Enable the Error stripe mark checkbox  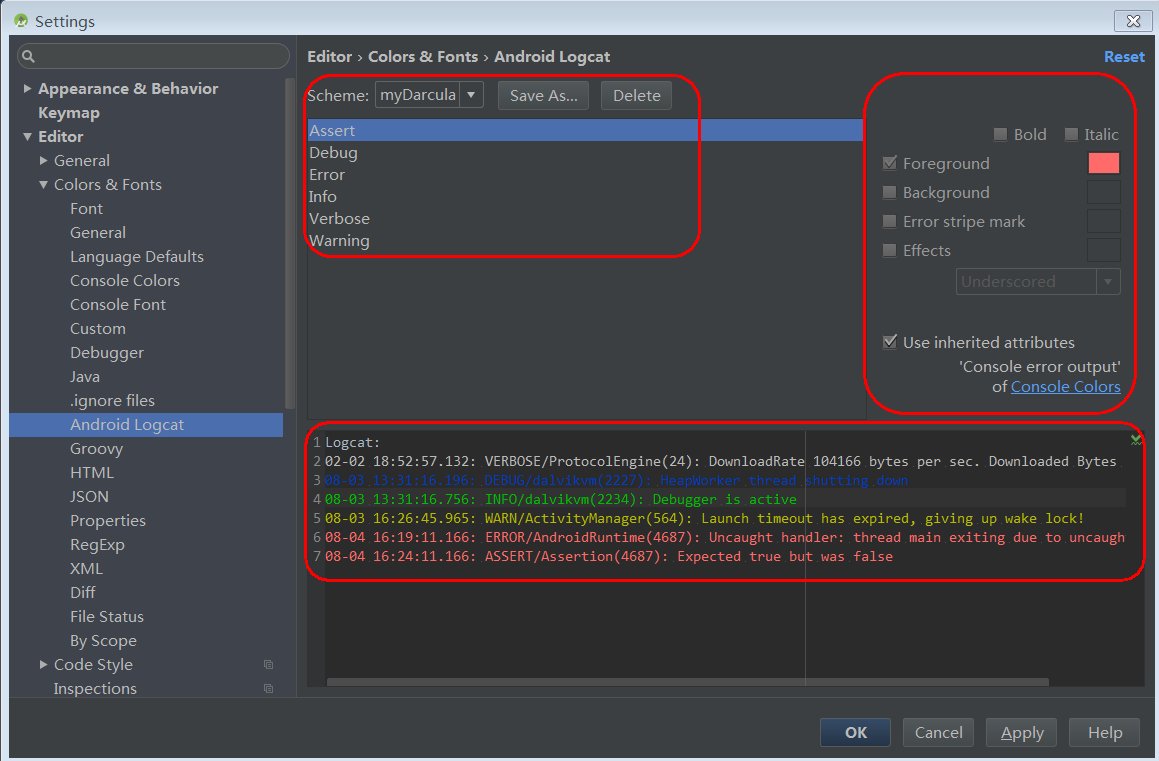(x=890, y=221)
